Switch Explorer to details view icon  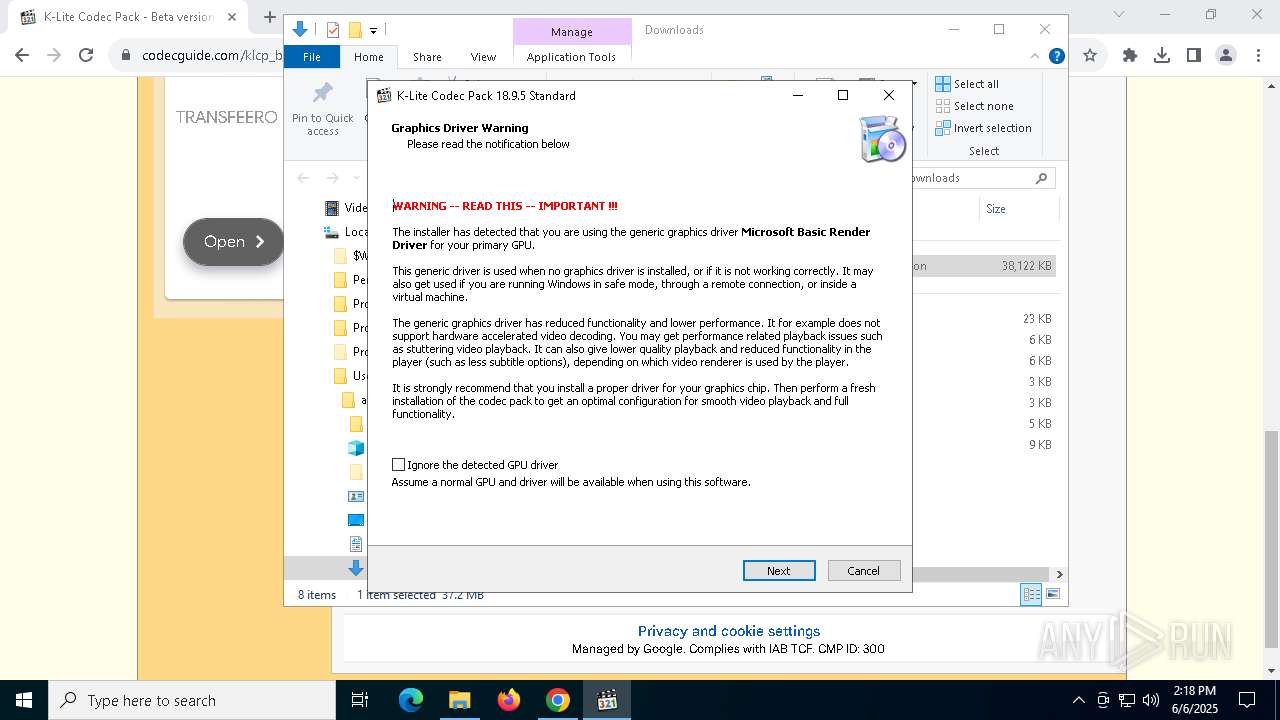coord(1031,595)
